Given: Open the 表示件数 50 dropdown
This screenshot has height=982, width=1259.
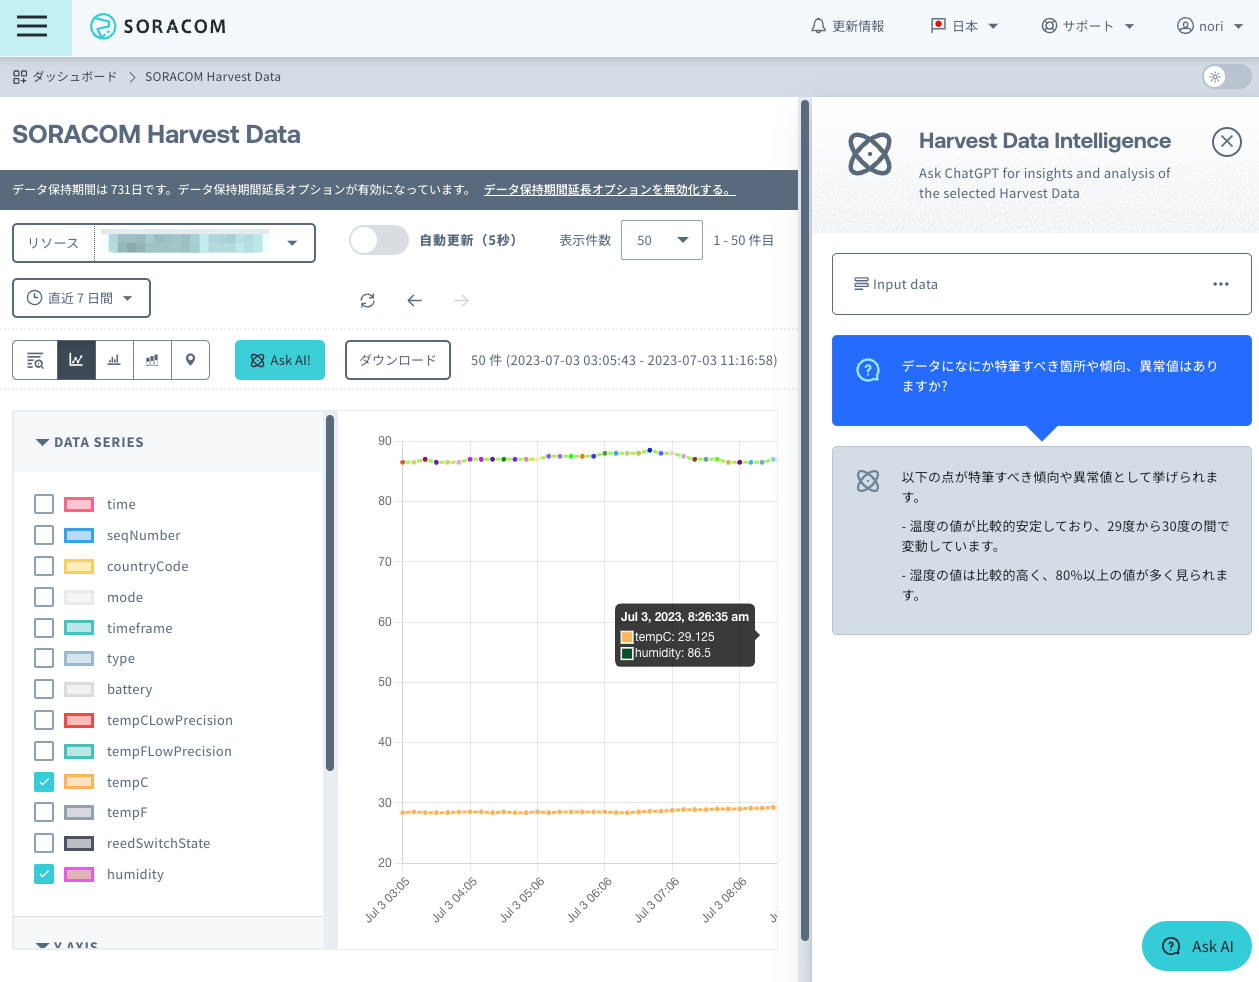Looking at the screenshot, I should click(x=662, y=240).
